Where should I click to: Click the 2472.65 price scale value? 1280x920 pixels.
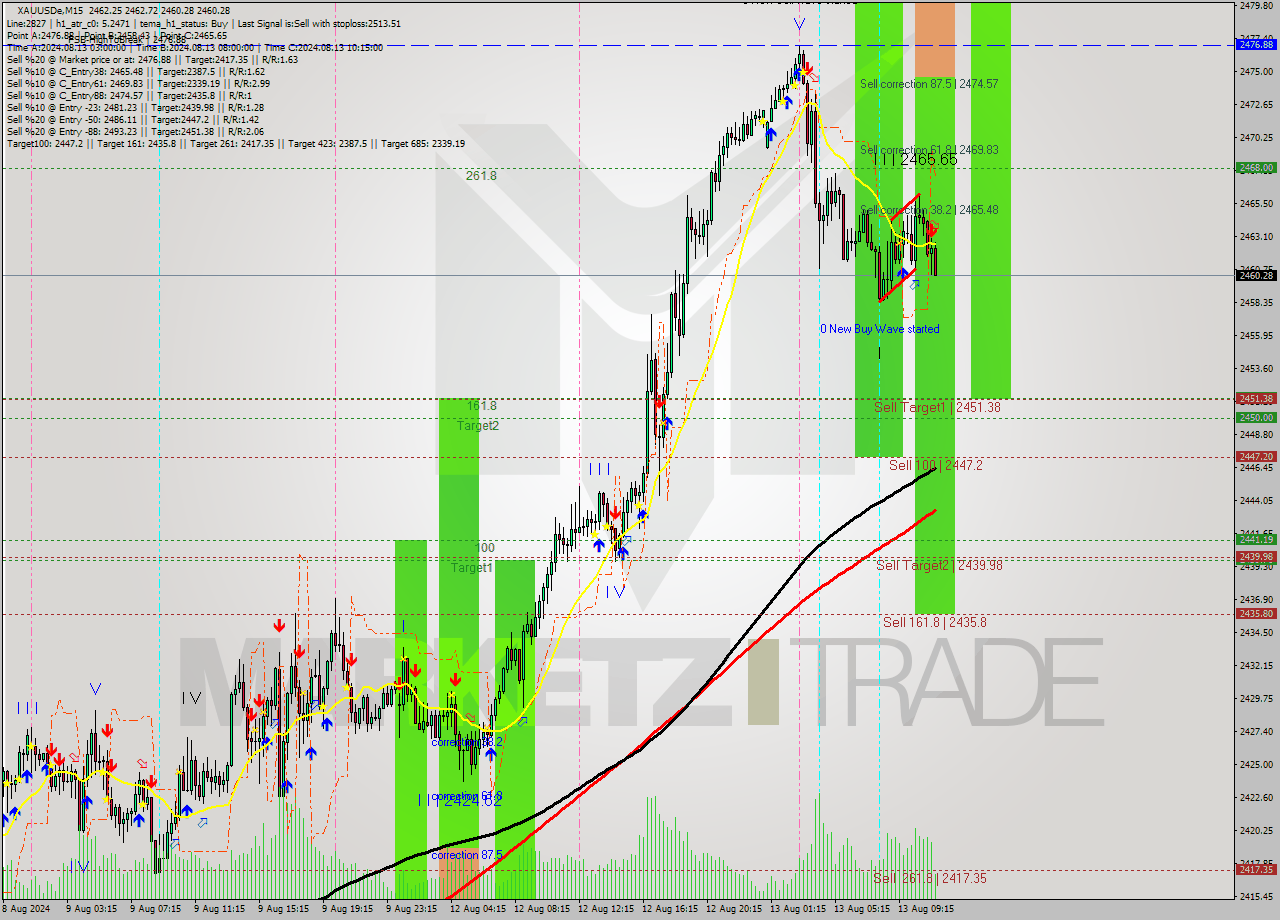[1256, 104]
